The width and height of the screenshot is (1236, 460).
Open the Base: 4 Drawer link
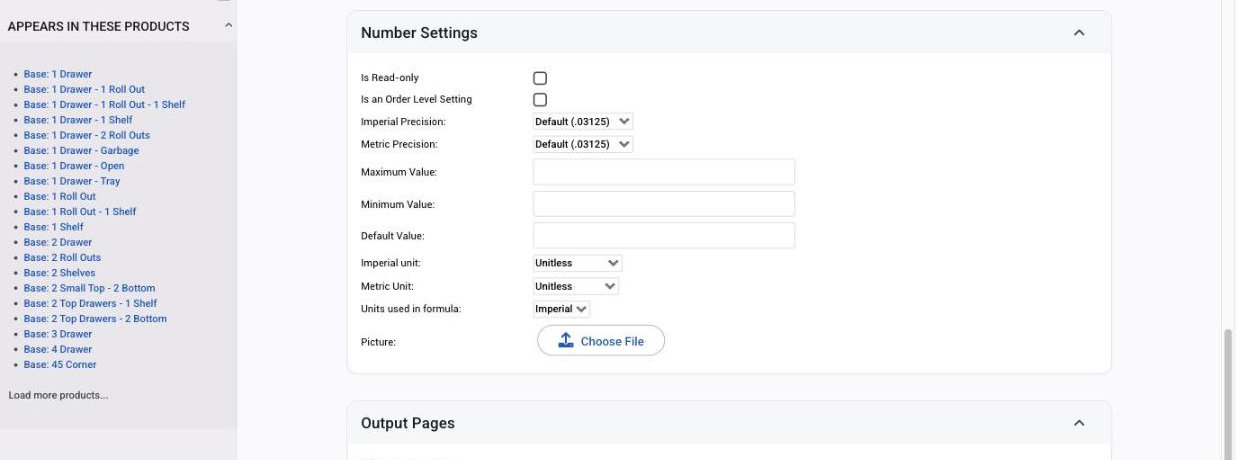[58, 349]
